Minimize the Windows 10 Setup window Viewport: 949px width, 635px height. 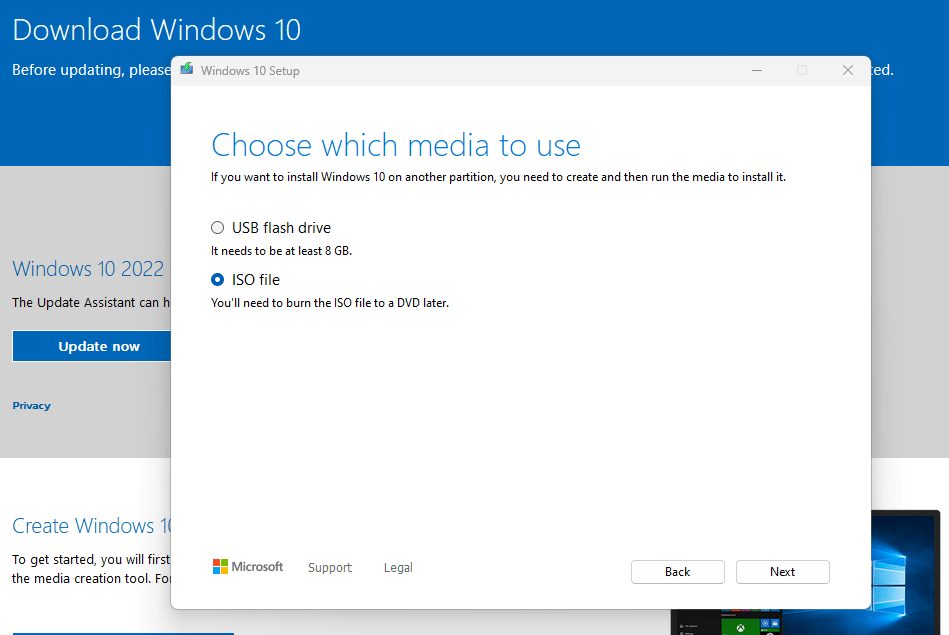pyautogui.click(x=757, y=70)
